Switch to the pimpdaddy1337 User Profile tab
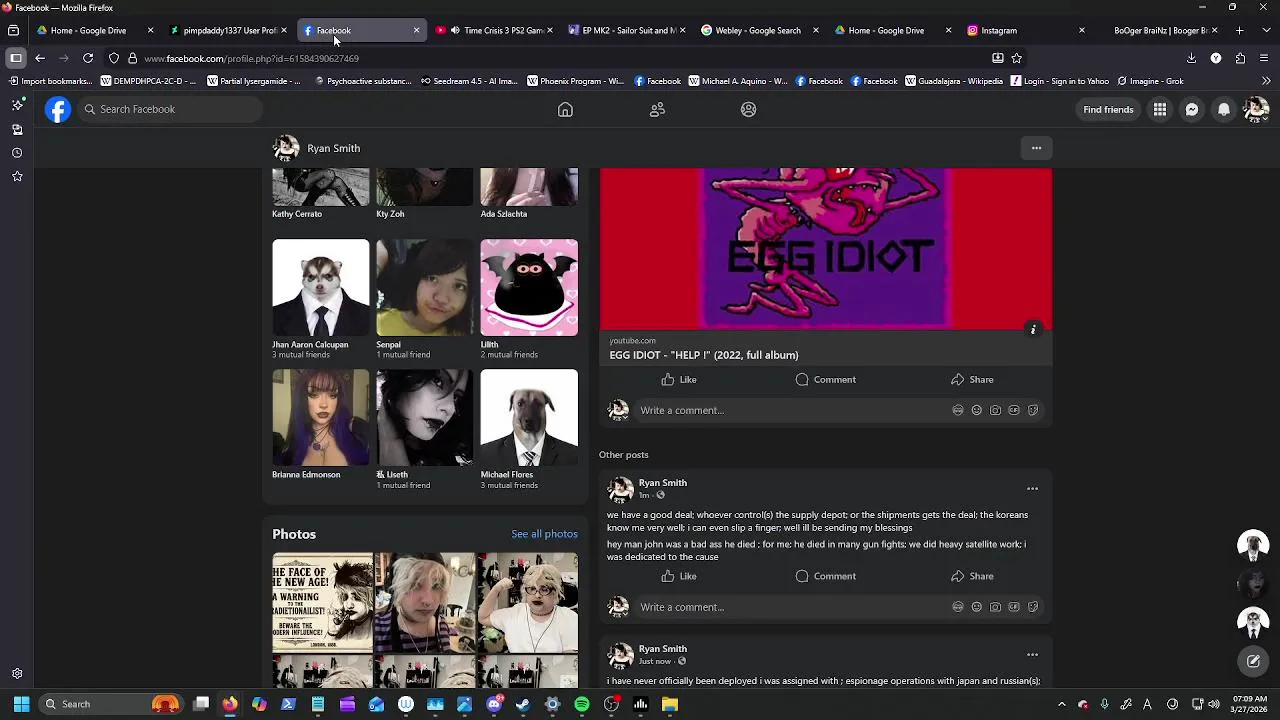The image size is (1280, 720). (x=225, y=31)
